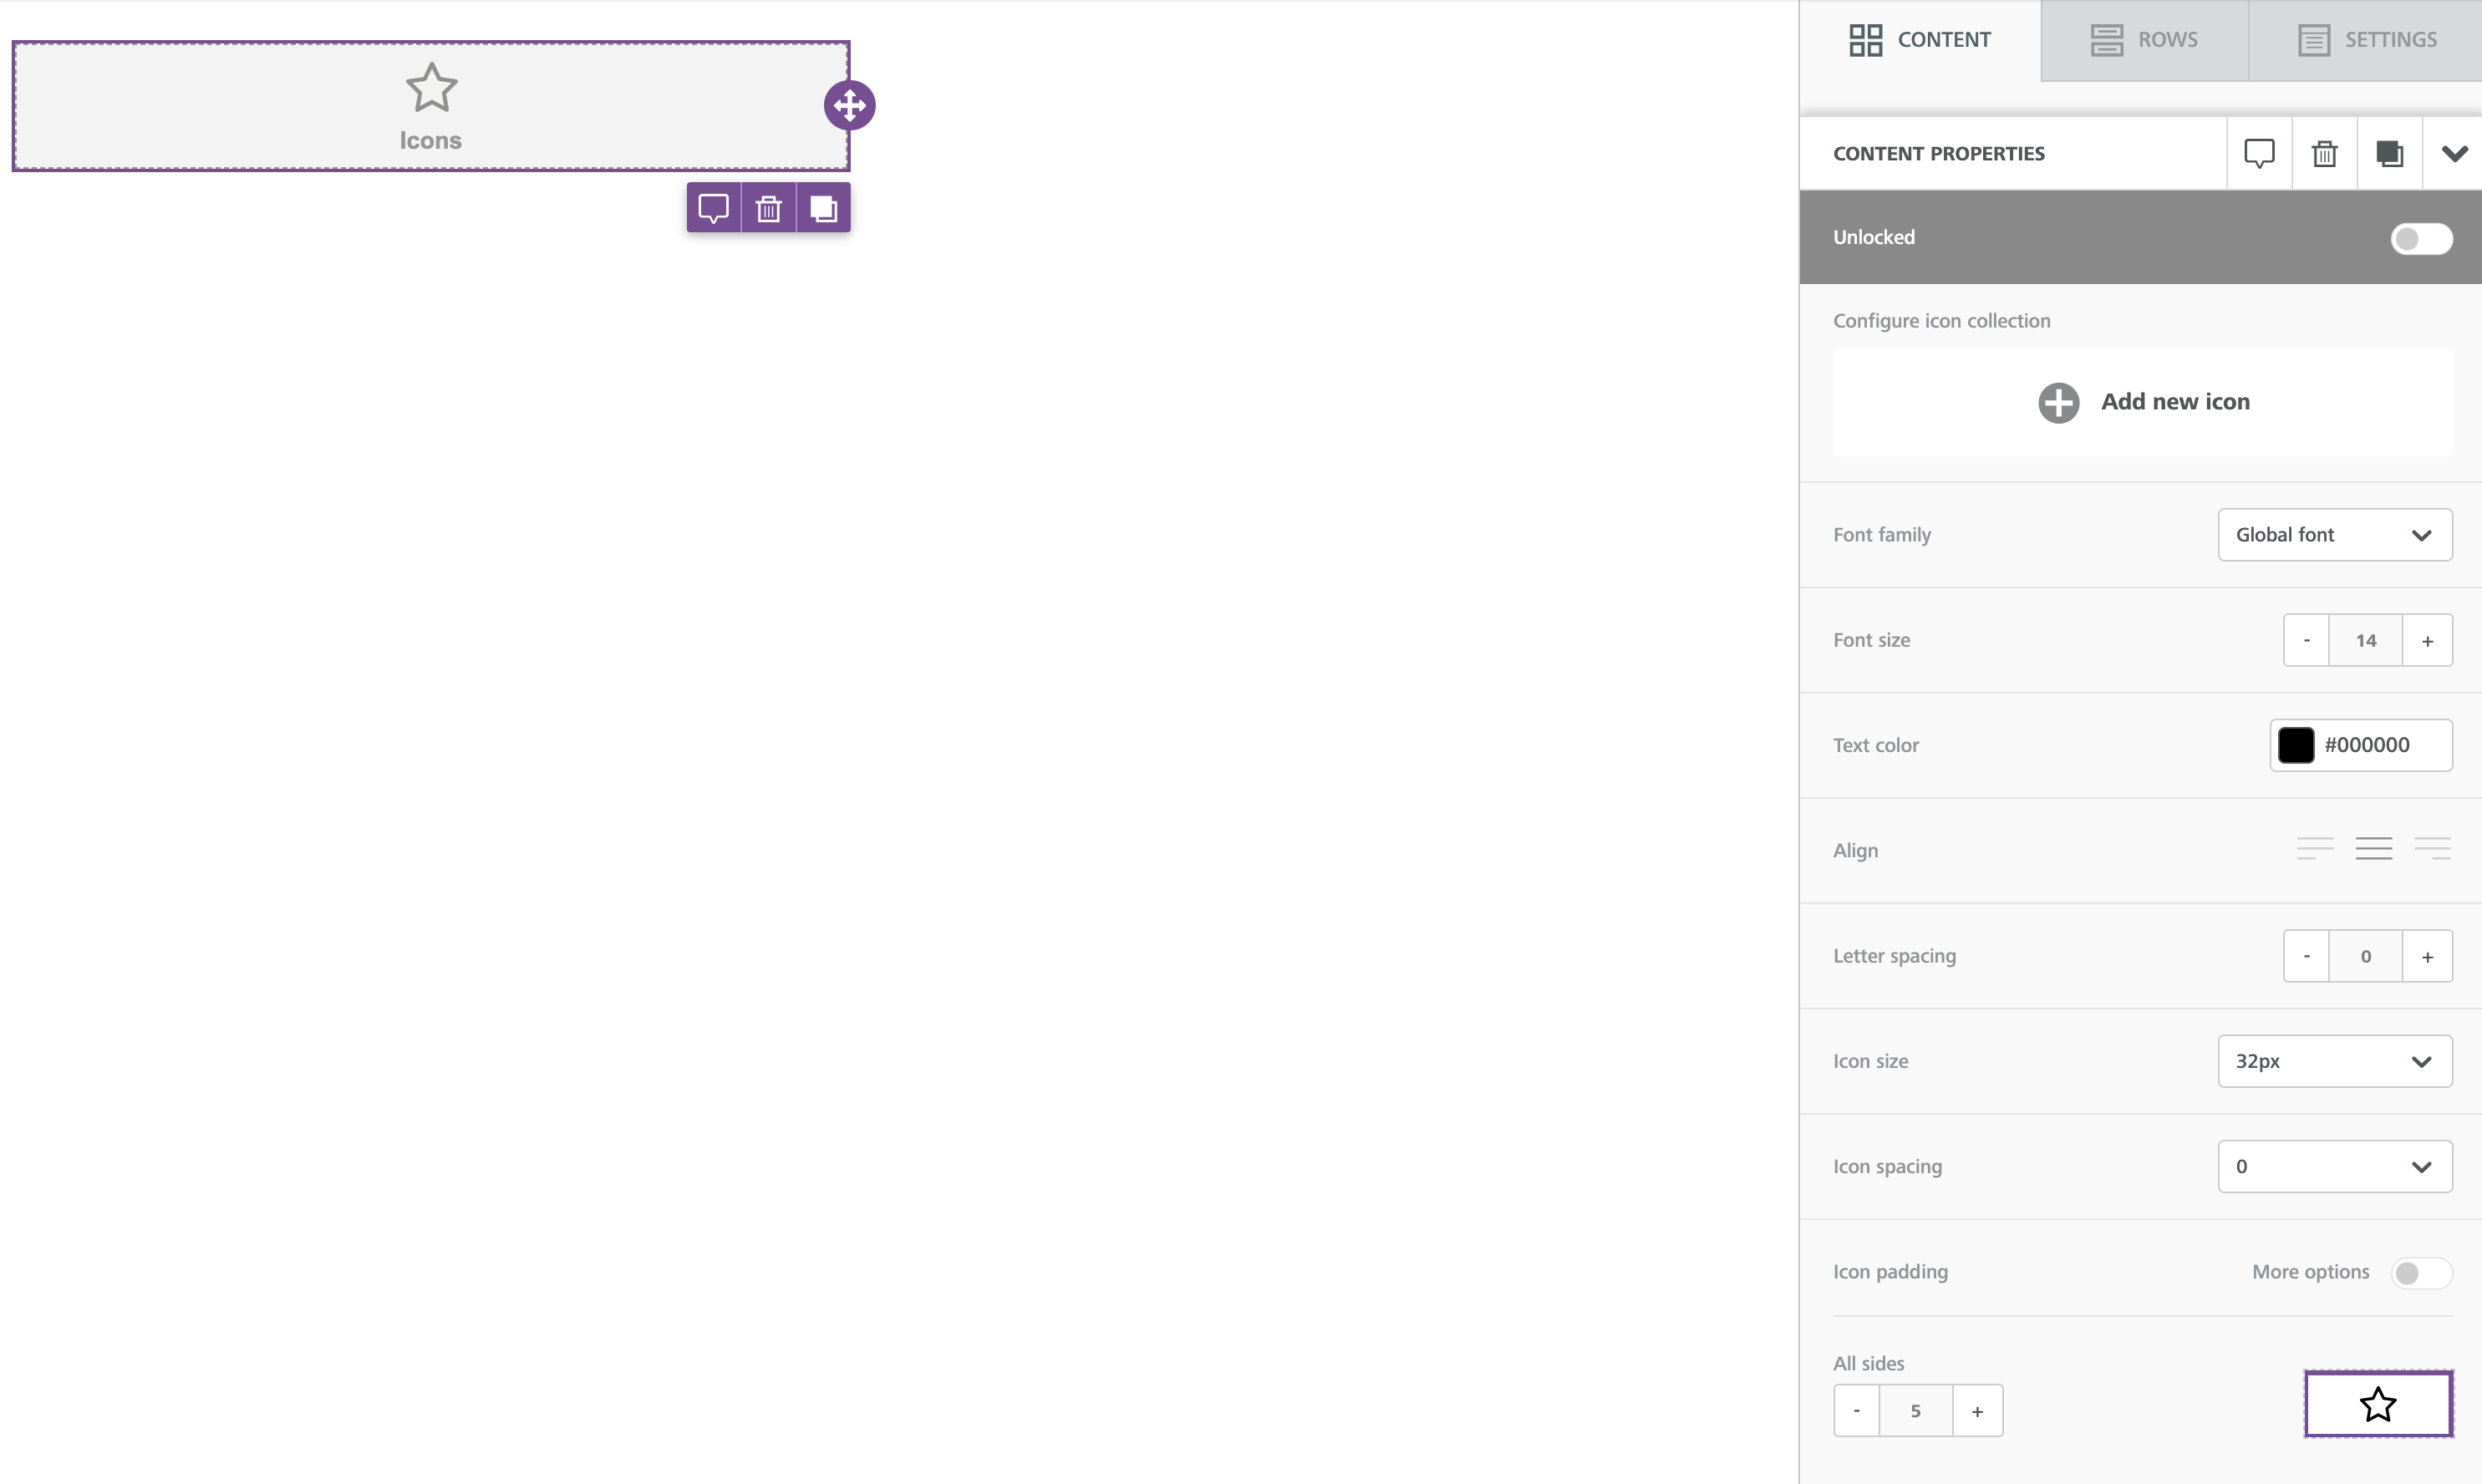This screenshot has width=2482, height=1484.
Task: Align icons to the right
Action: click(x=2432, y=849)
